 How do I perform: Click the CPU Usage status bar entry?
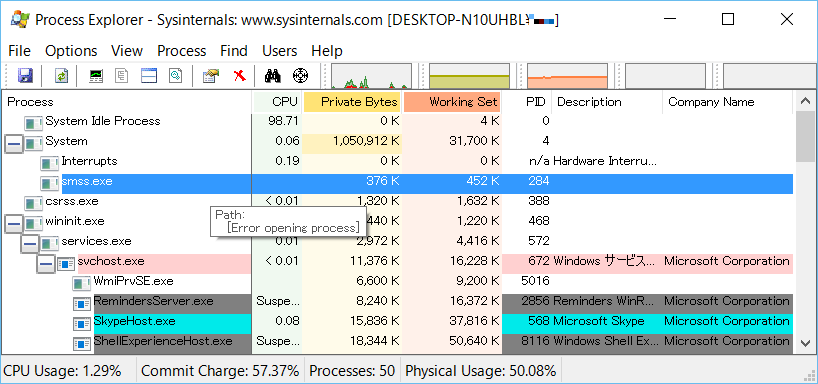(x=62, y=371)
